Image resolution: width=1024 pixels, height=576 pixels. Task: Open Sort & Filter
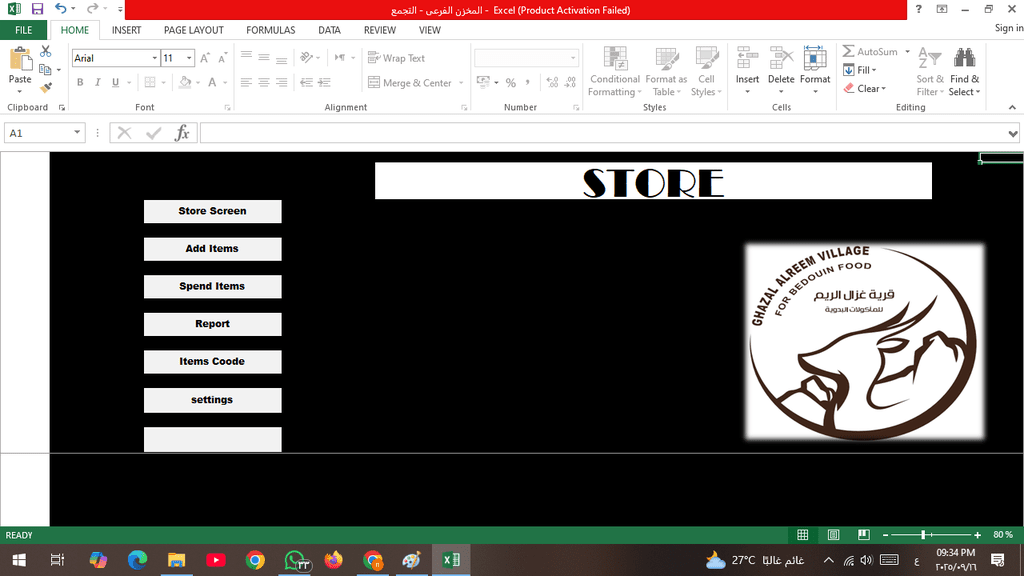click(x=930, y=72)
